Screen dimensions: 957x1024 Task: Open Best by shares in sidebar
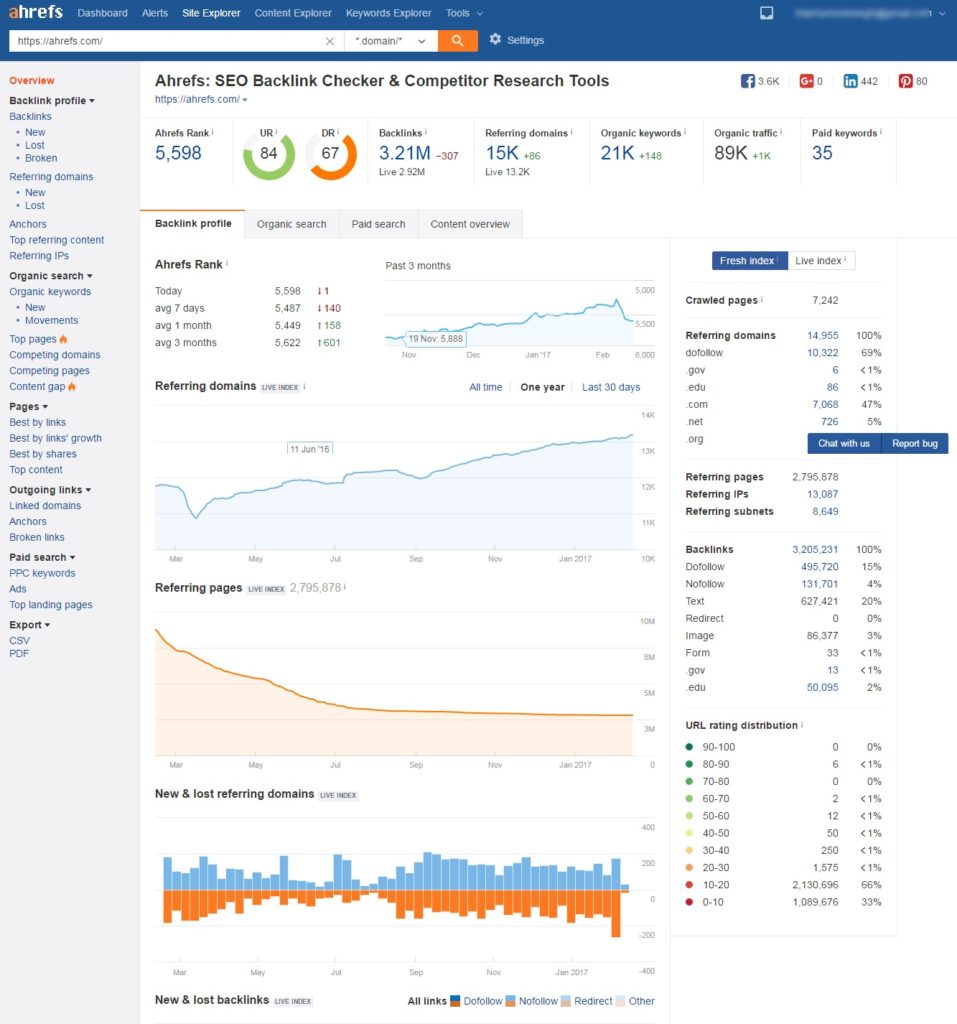(x=43, y=454)
